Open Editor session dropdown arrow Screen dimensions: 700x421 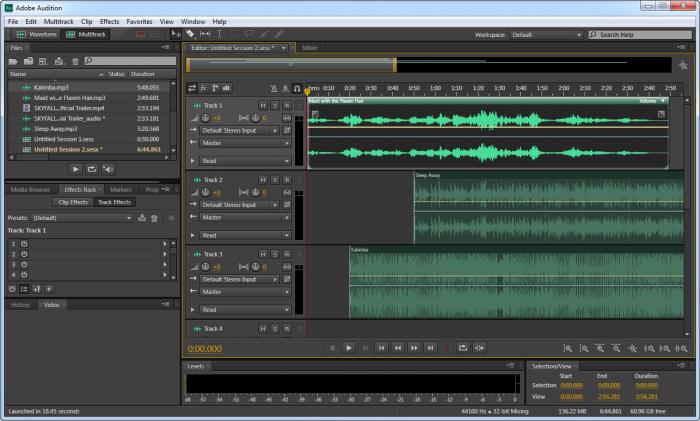point(283,48)
